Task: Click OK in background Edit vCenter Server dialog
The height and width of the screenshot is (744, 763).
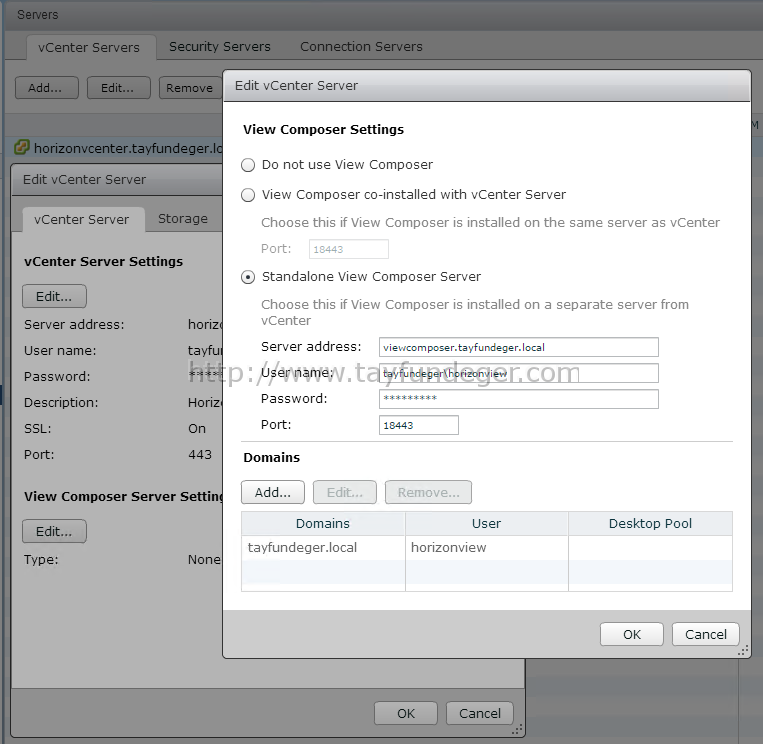Action: click(x=406, y=713)
